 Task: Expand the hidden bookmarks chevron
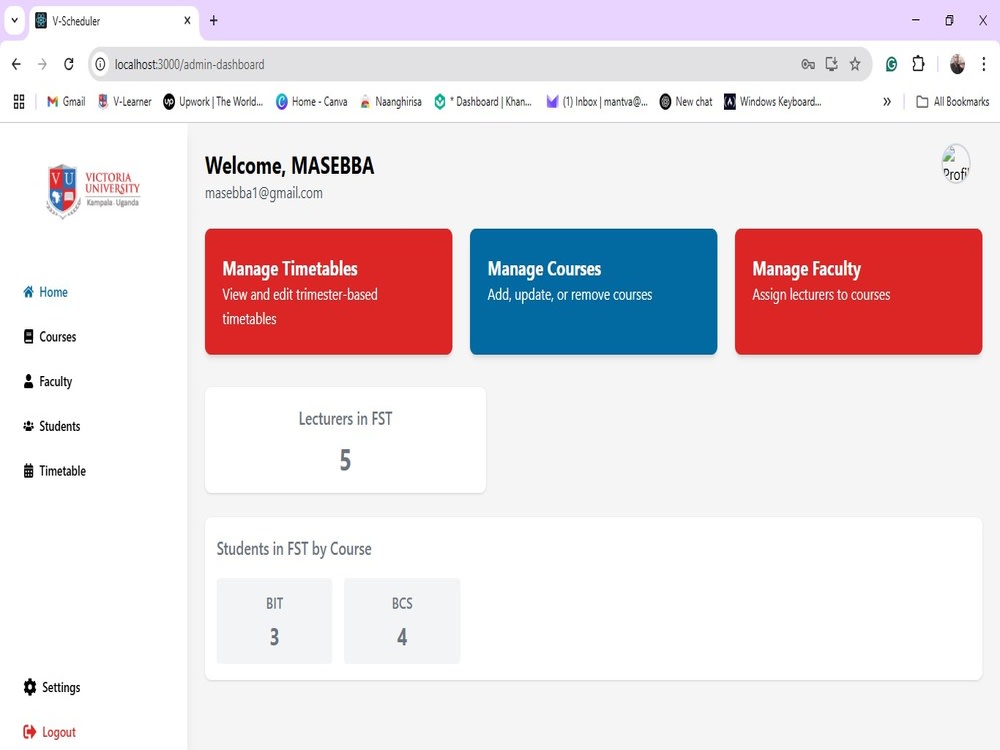pos(886,101)
